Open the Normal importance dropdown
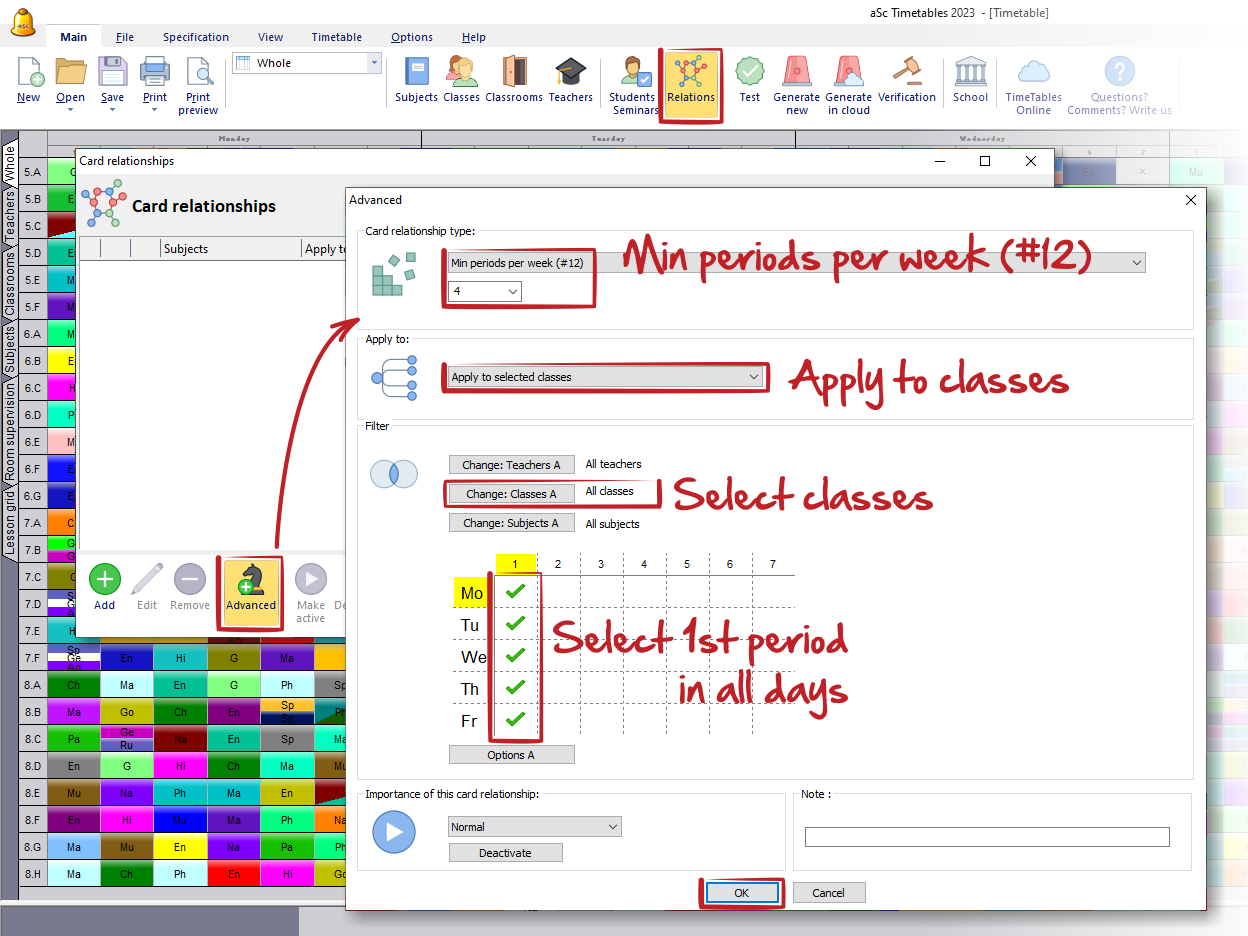Image resolution: width=1248 pixels, height=936 pixels. [x=535, y=827]
